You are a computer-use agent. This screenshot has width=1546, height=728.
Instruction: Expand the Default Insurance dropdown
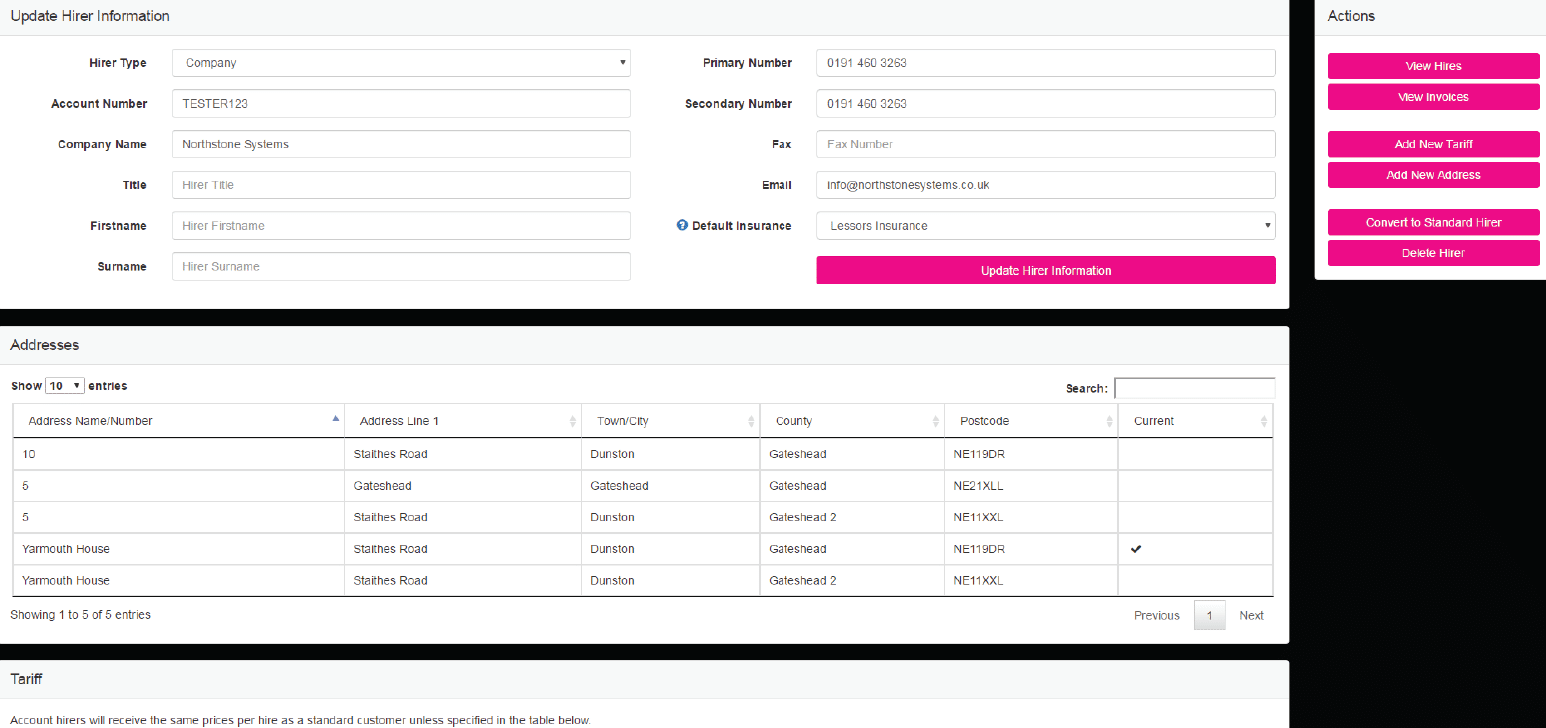1045,226
